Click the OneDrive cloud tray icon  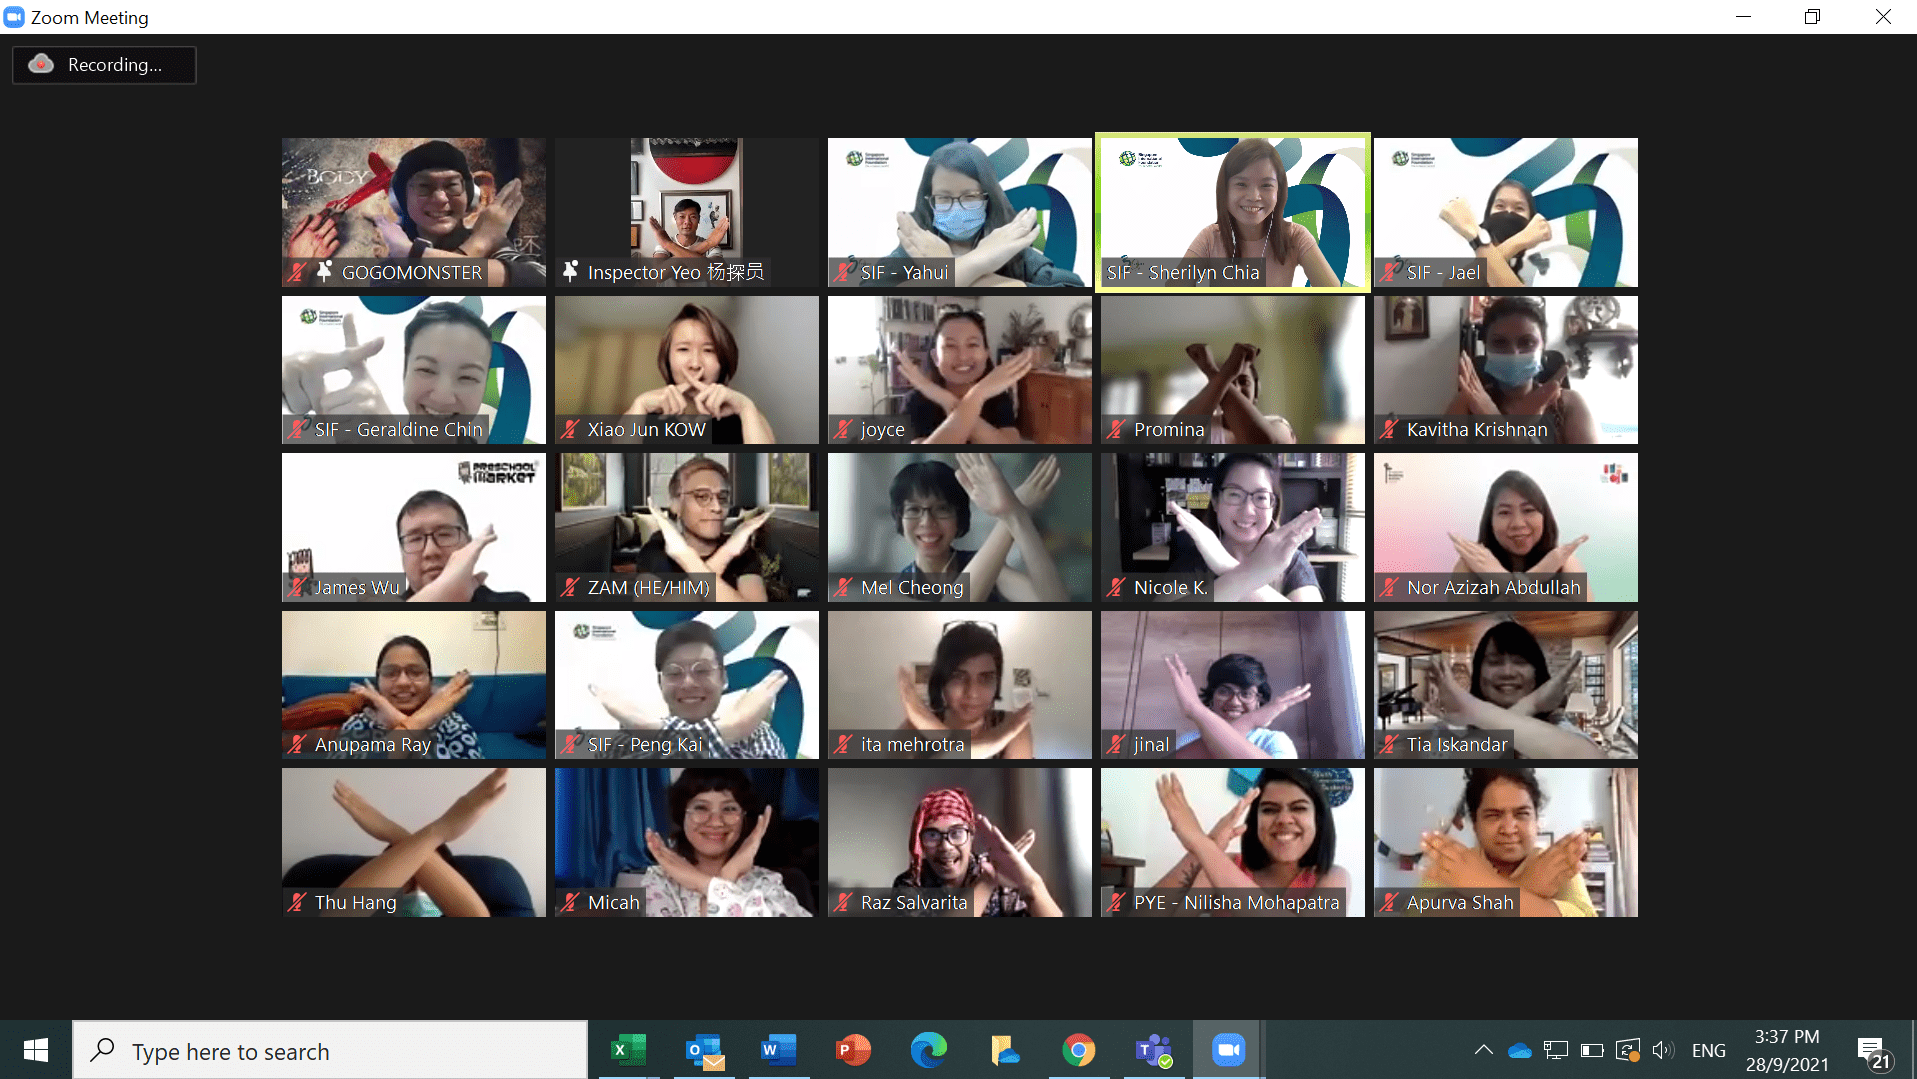coord(1520,1050)
